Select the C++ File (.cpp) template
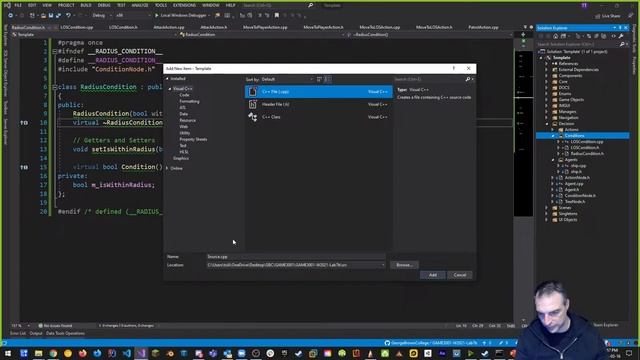Screen dimensions: 640x360 pos(319,91)
